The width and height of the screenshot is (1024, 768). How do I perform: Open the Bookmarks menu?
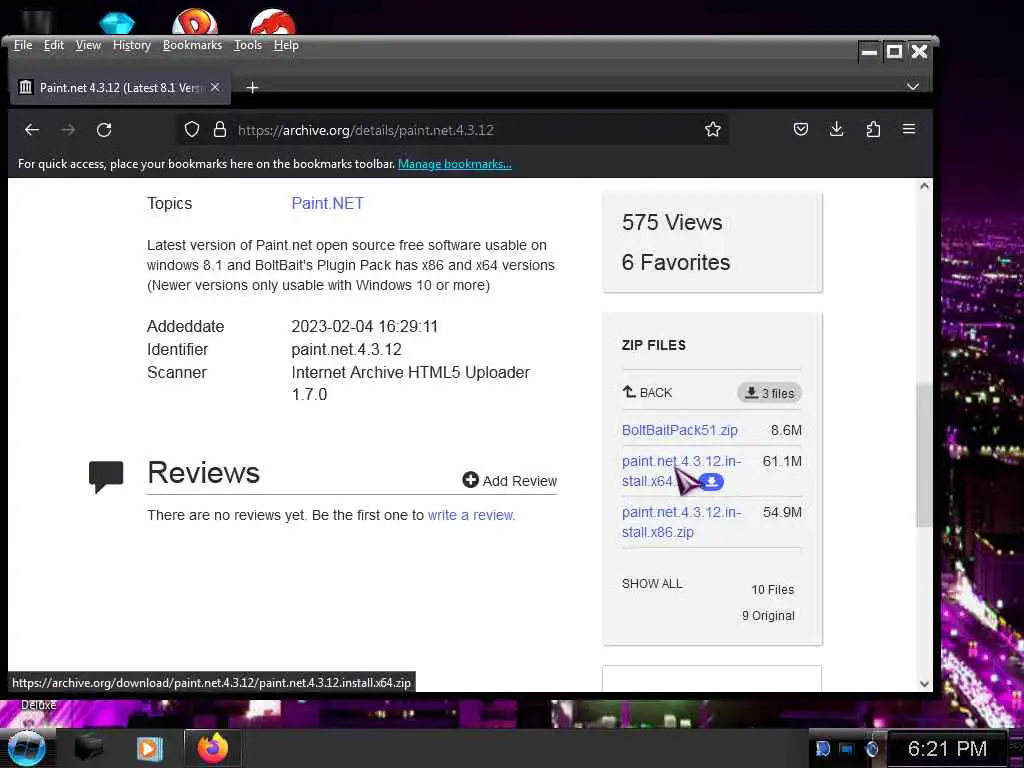coord(192,45)
